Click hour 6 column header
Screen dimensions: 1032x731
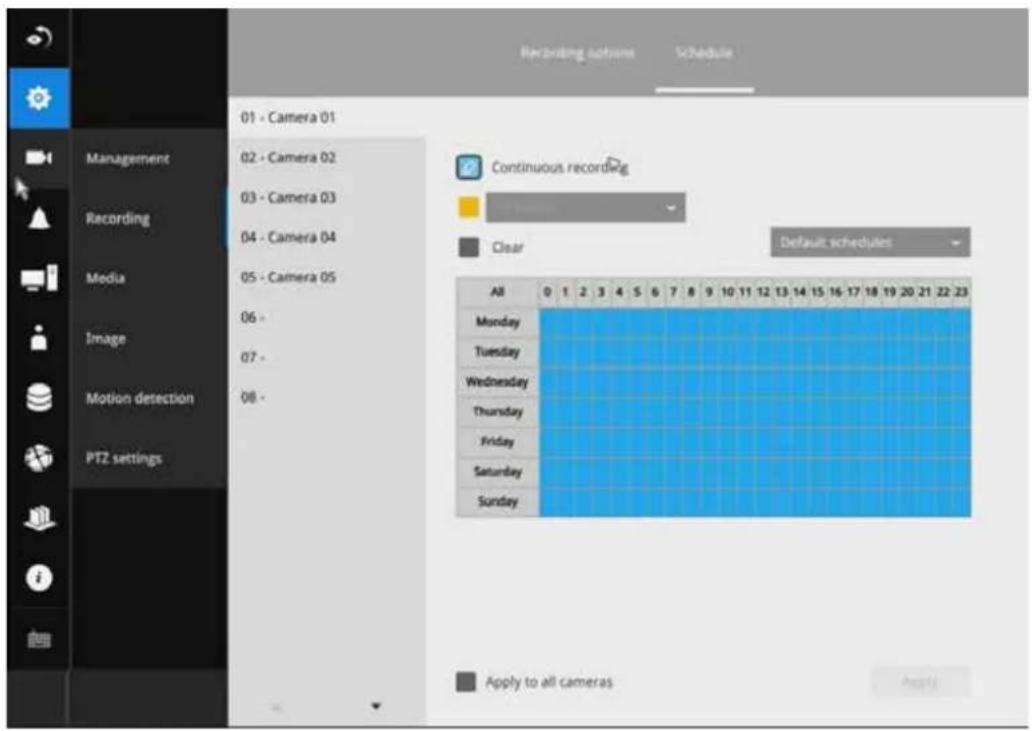pyautogui.click(x=656, y=291)
